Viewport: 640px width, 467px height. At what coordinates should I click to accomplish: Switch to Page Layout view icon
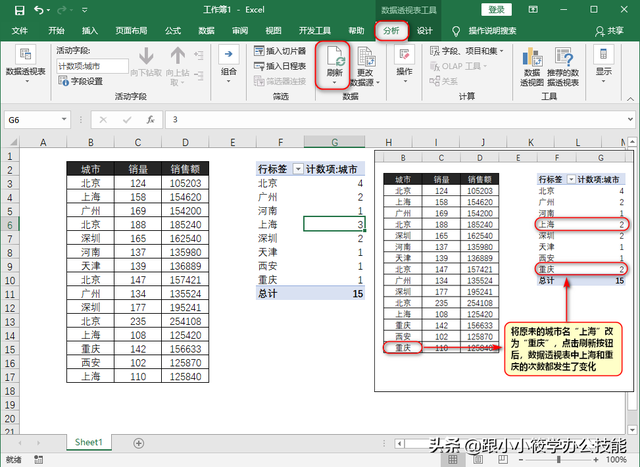478,460
